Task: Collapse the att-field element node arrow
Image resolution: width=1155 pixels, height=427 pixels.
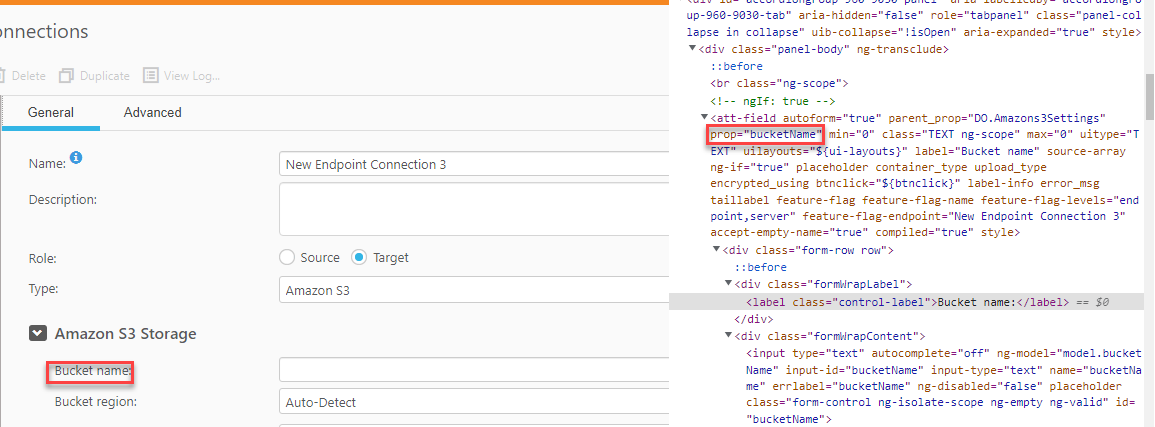Action: pos(704,117)
